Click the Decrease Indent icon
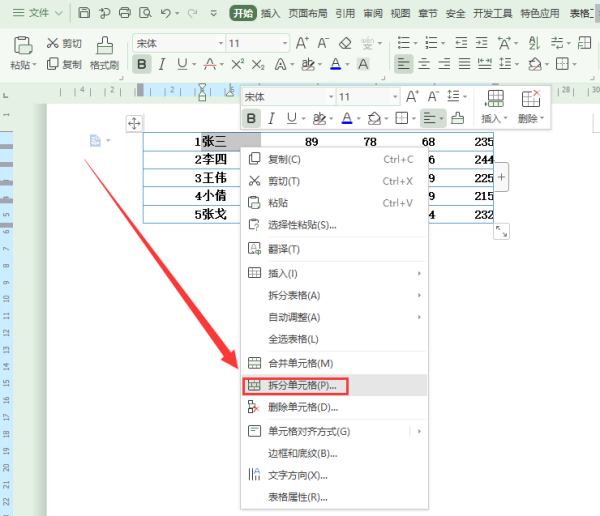This screenshot has width=600, height=516. [461, 42]
